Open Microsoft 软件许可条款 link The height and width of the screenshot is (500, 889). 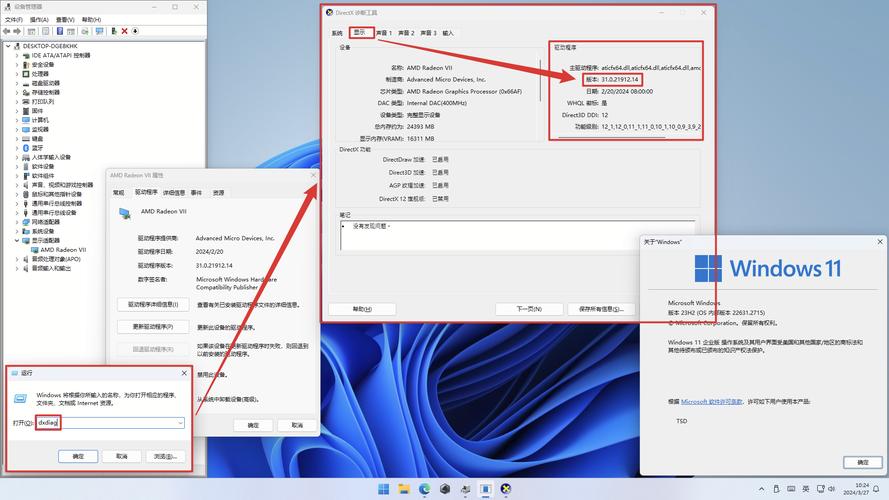point(712,401)
